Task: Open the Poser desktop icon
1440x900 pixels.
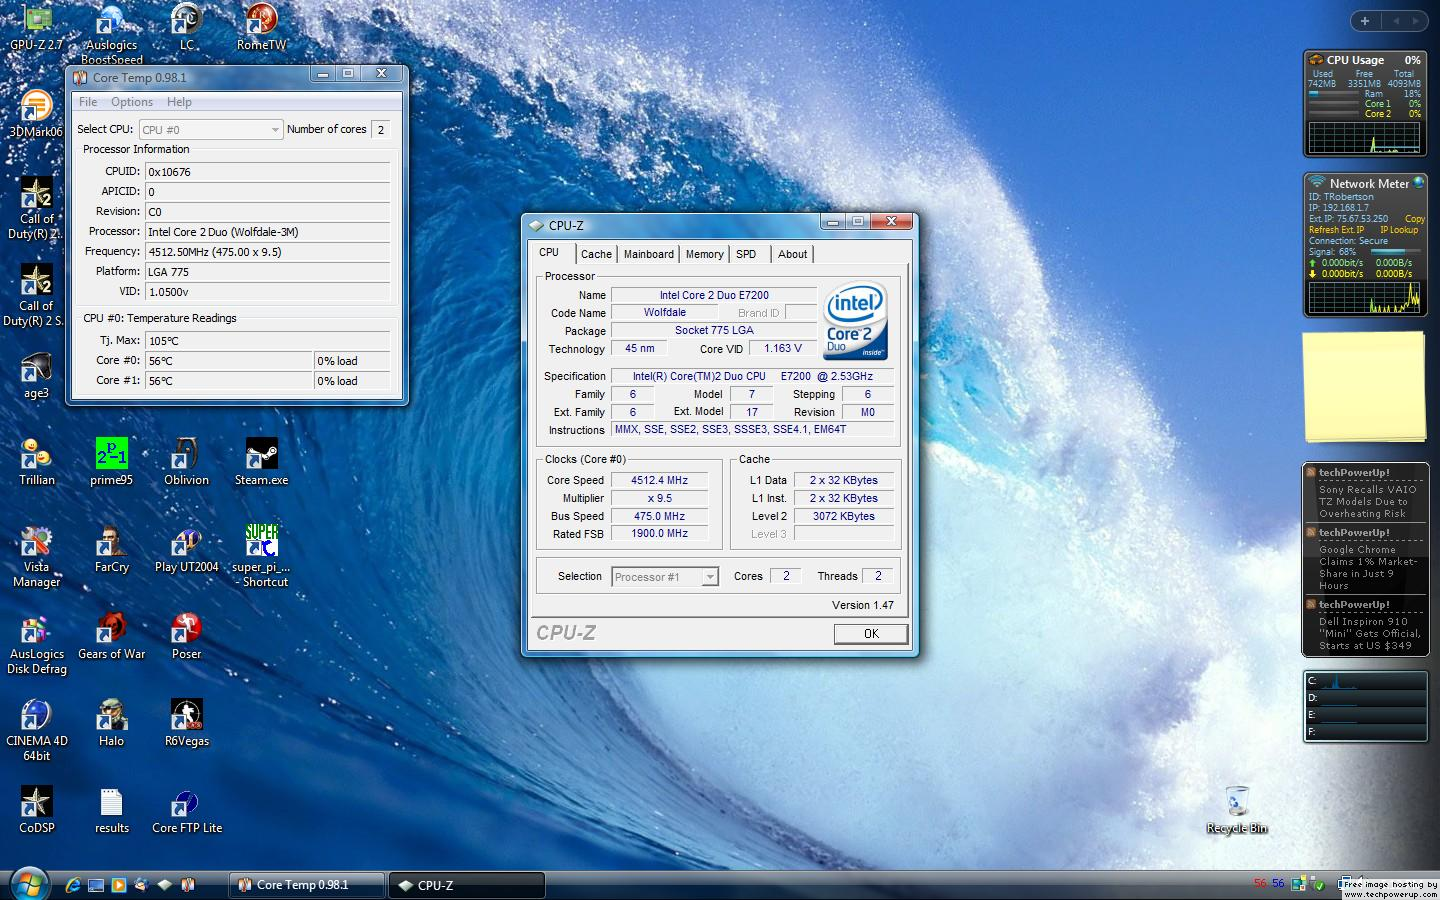Action: point(186,637)
